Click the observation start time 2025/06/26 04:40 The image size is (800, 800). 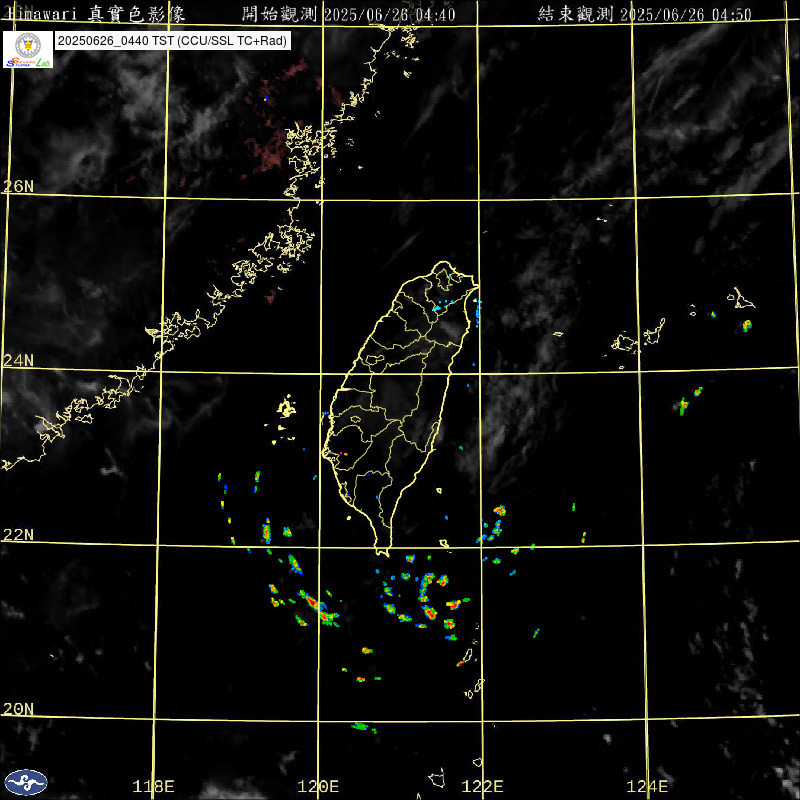coord(390,14)
